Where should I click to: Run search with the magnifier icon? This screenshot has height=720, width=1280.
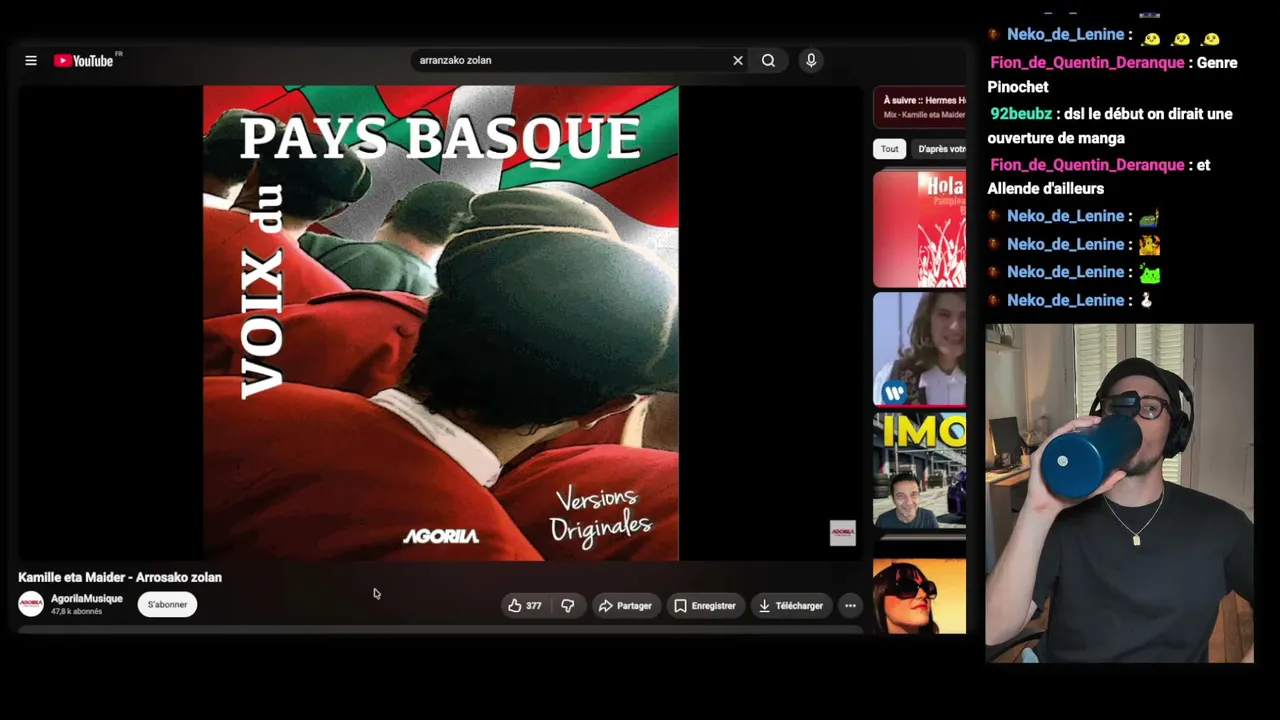point(768,61)
